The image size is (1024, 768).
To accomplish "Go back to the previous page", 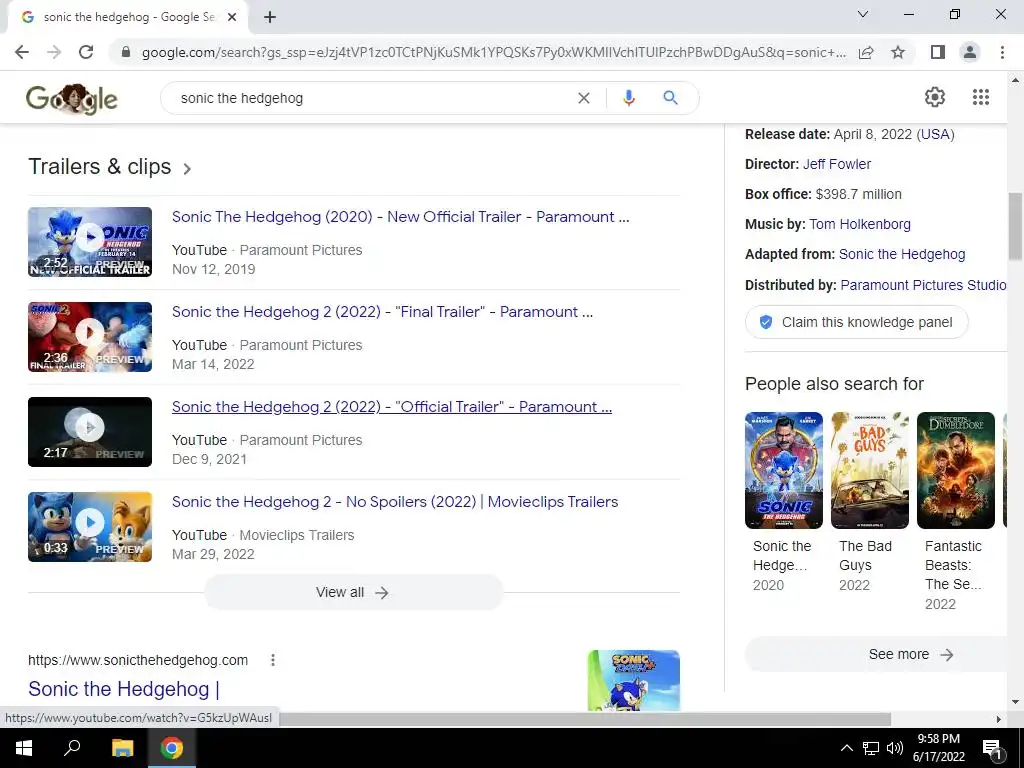I will pyautogui.click(x=22, y=52).
